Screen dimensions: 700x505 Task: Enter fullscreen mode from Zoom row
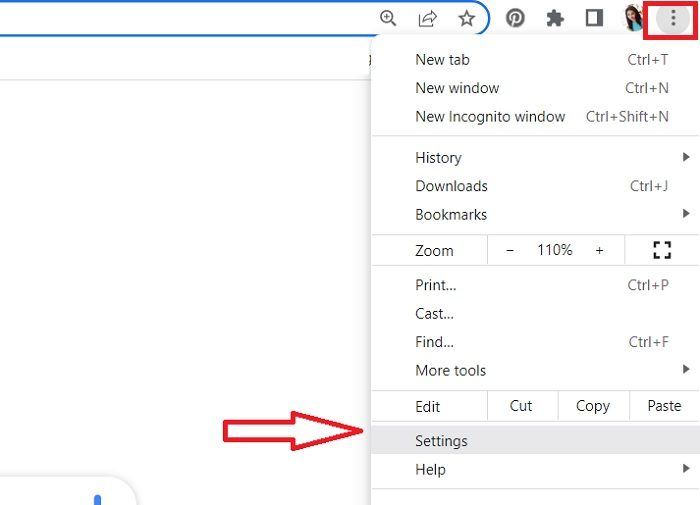click(x=662, y=250)
